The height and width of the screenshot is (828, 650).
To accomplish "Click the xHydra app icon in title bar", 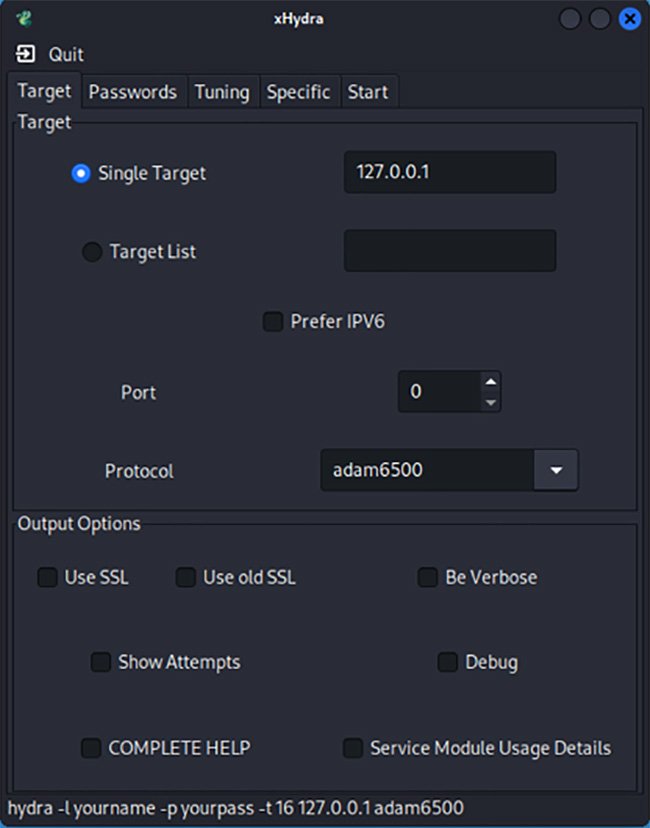I will tap(24, 18).
